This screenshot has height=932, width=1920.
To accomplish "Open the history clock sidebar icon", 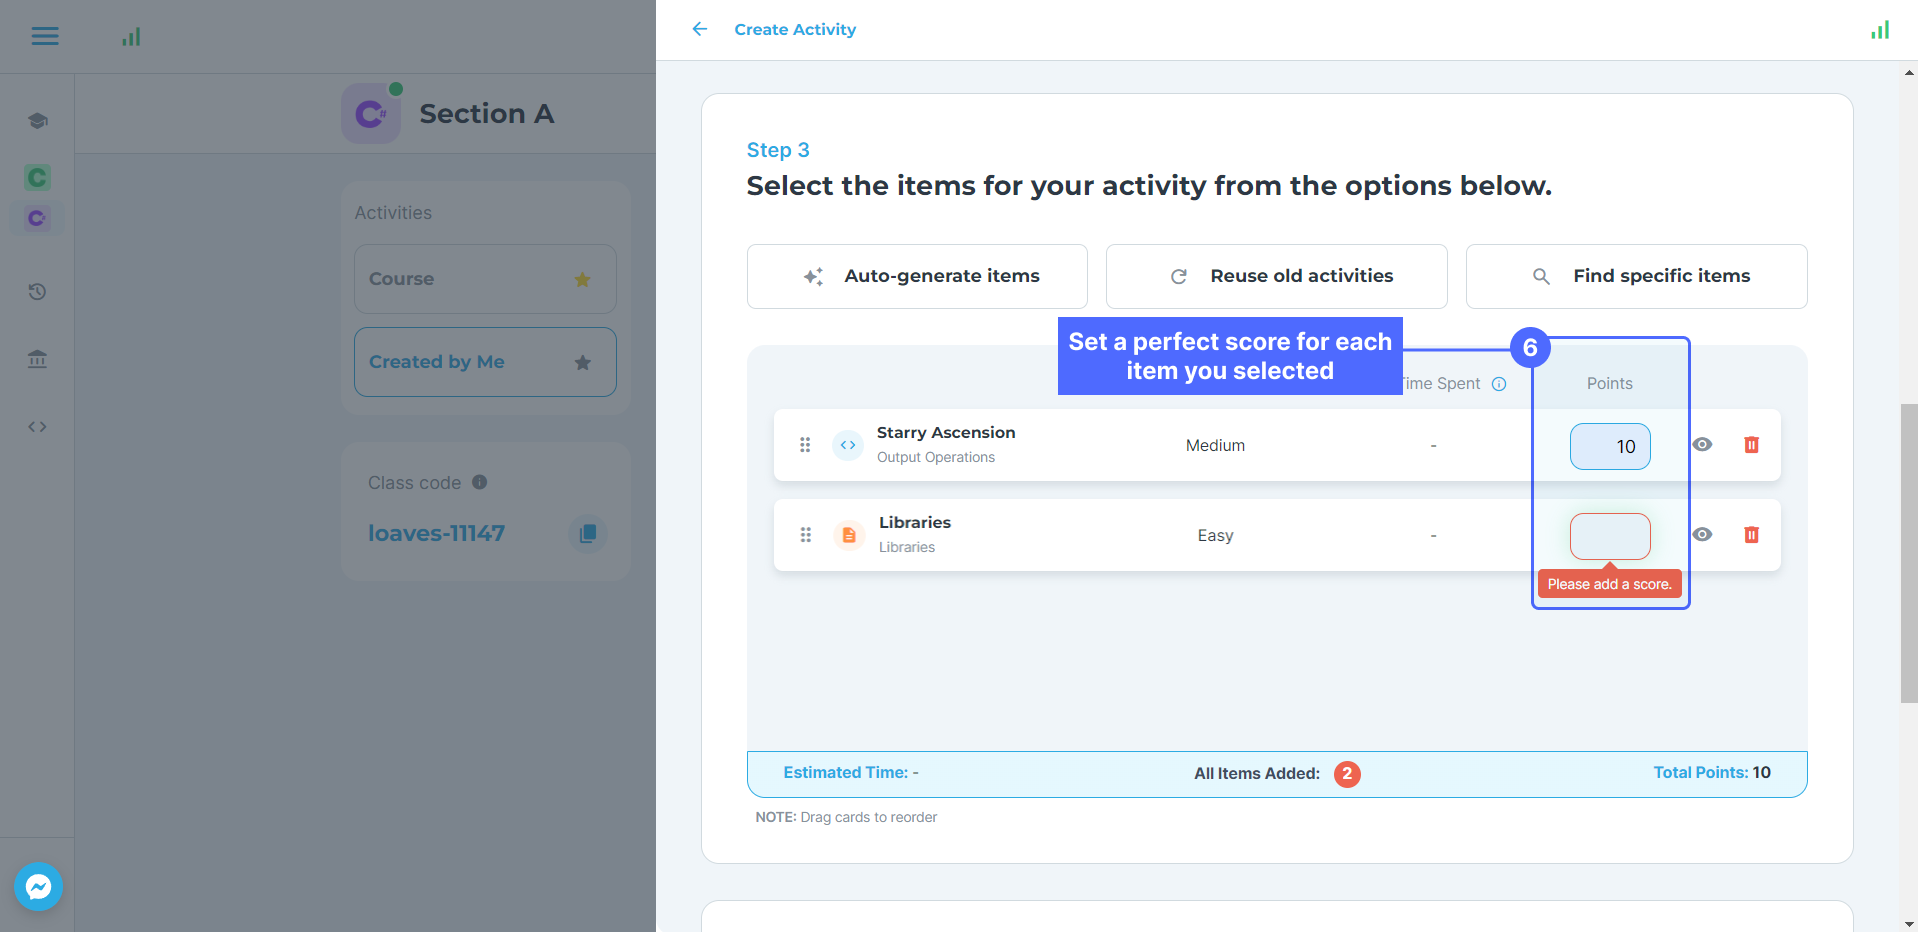I will [37, 292].
